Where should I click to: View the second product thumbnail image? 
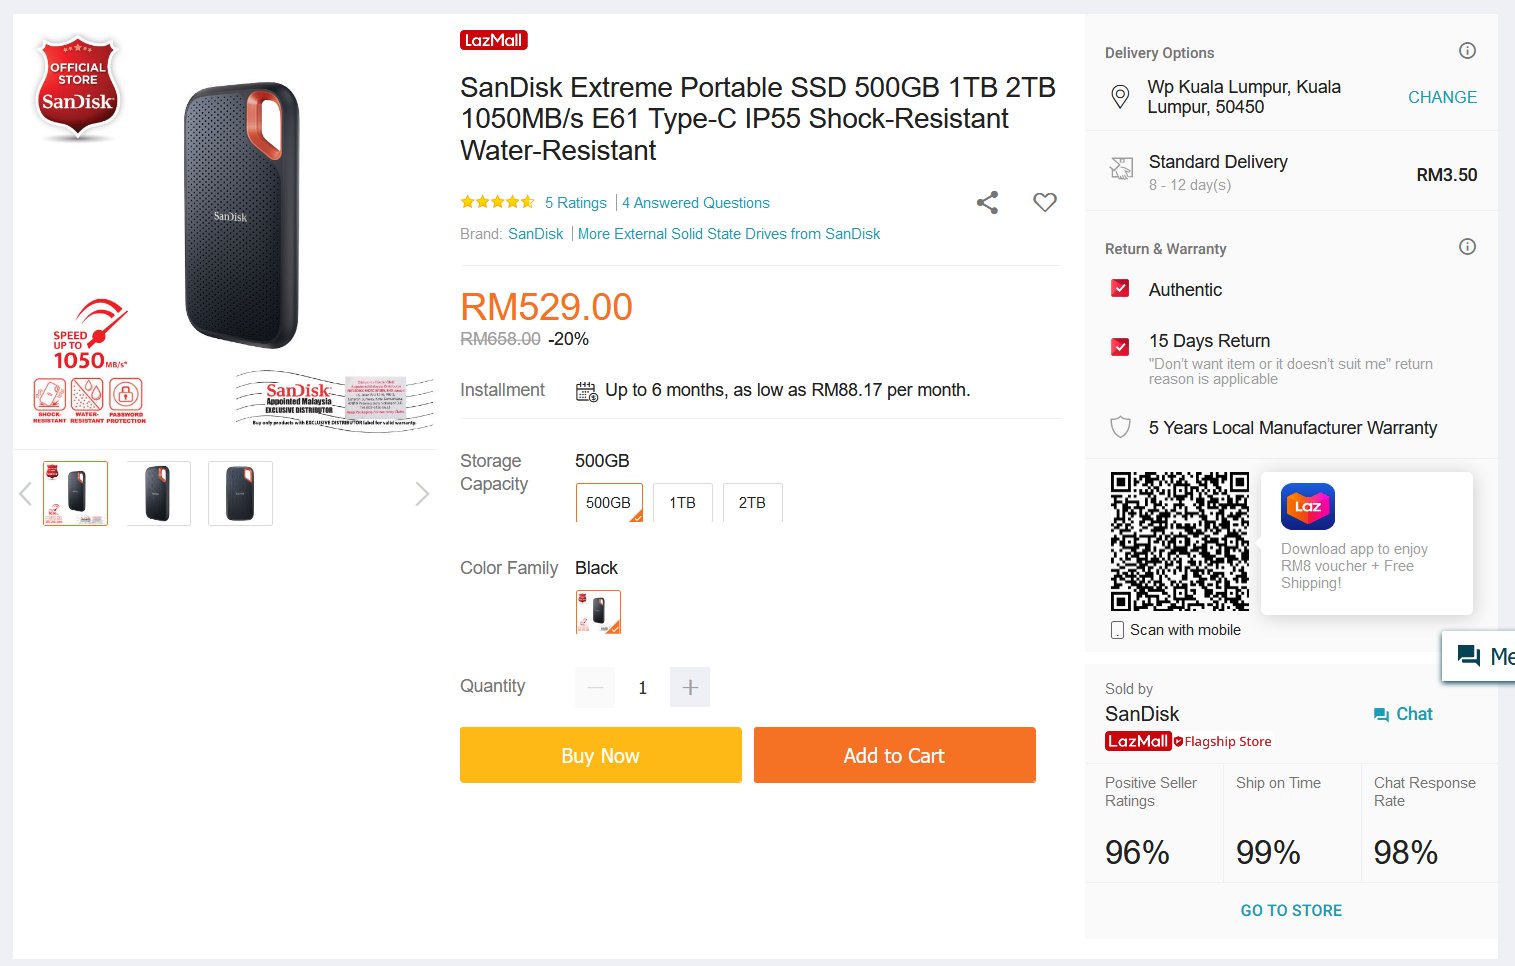159,494
